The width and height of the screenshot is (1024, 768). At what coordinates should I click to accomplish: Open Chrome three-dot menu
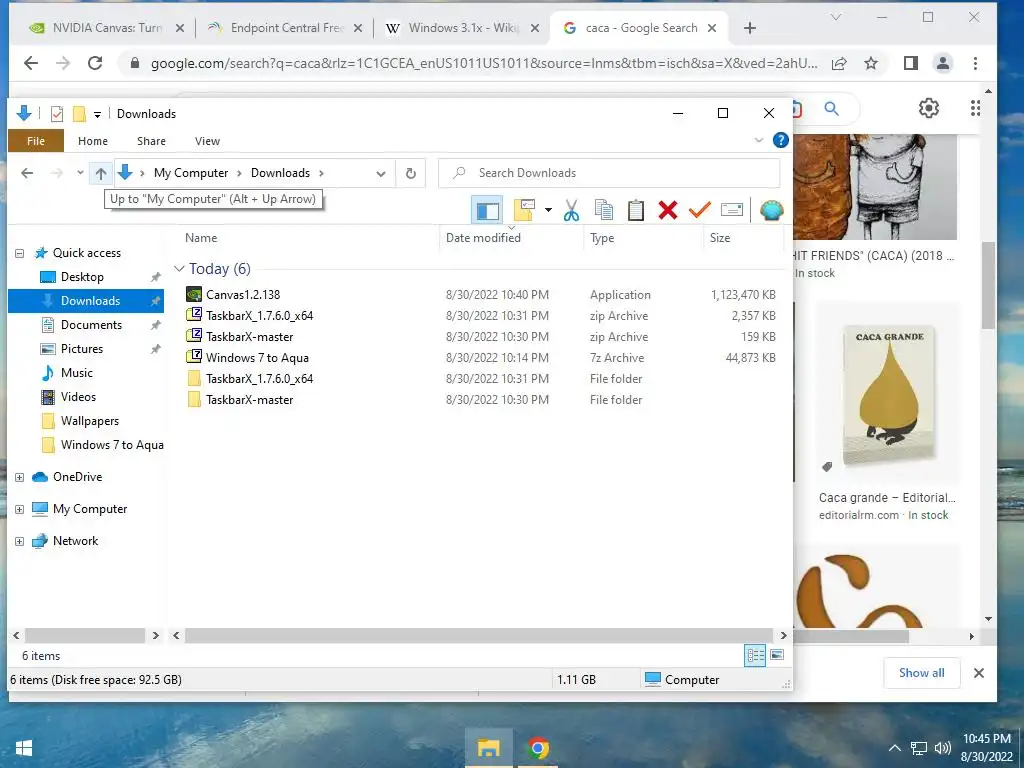pos(975,63)
